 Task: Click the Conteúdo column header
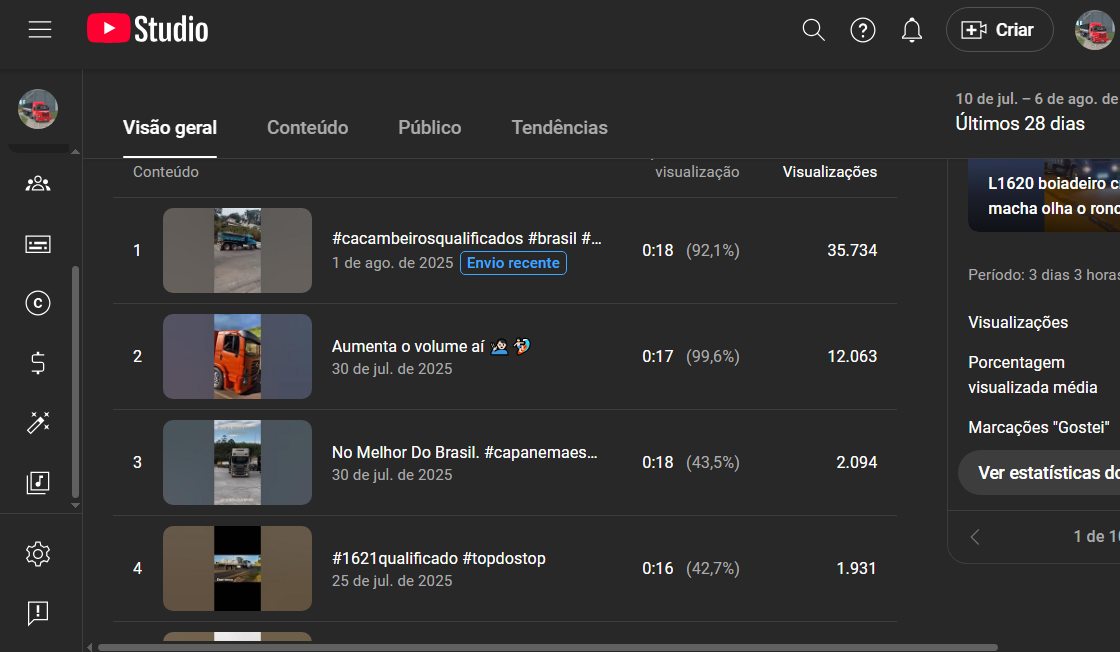click(x=166, y=172)
